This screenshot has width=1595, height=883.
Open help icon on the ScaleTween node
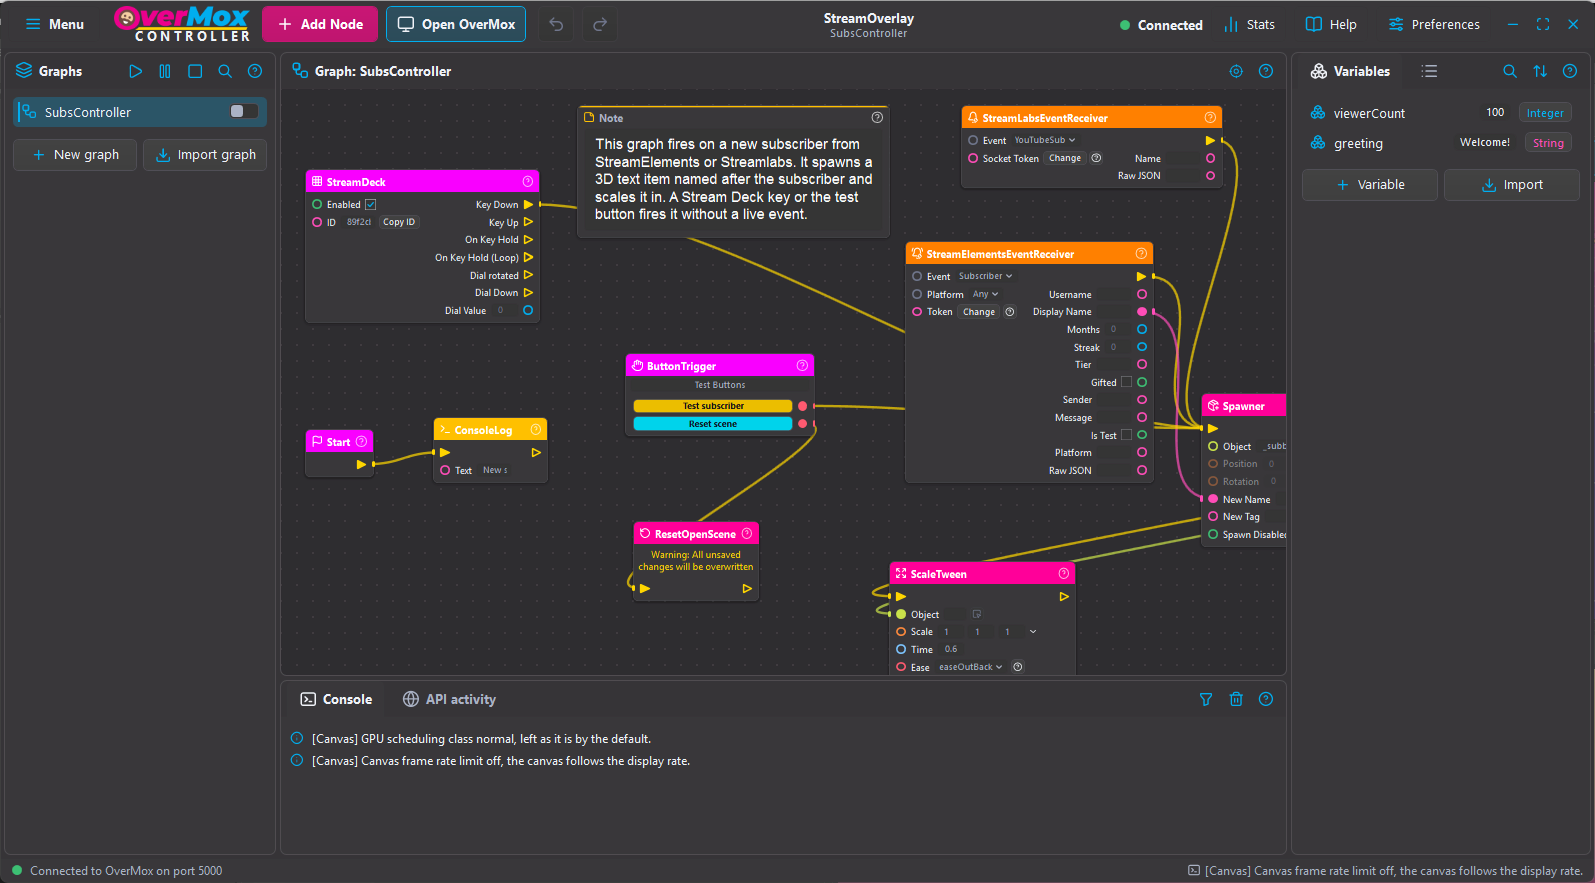[1064, 573]
